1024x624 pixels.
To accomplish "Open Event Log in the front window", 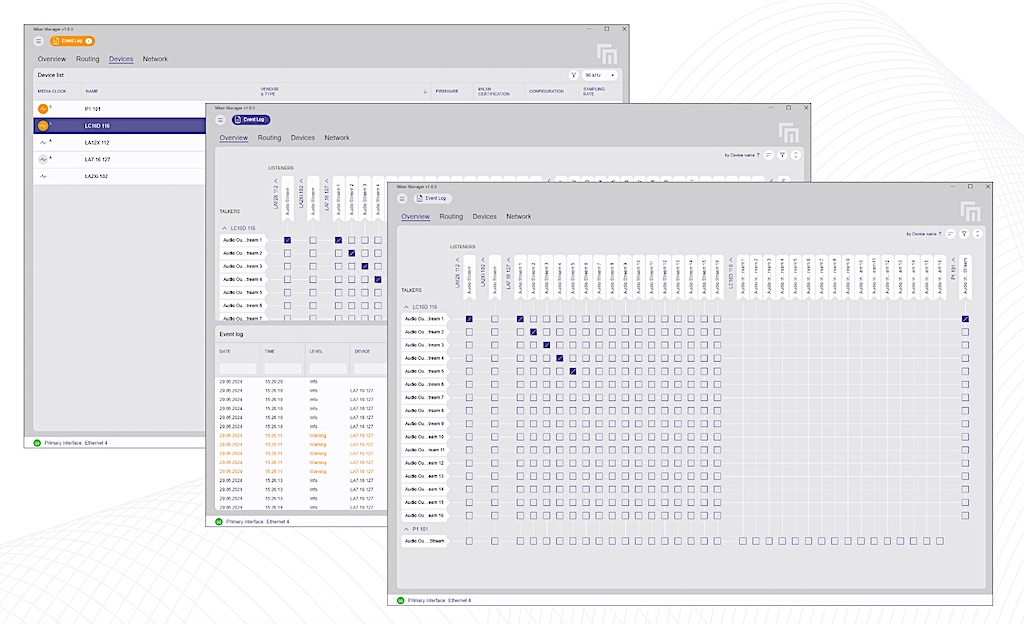I will 432,199.
